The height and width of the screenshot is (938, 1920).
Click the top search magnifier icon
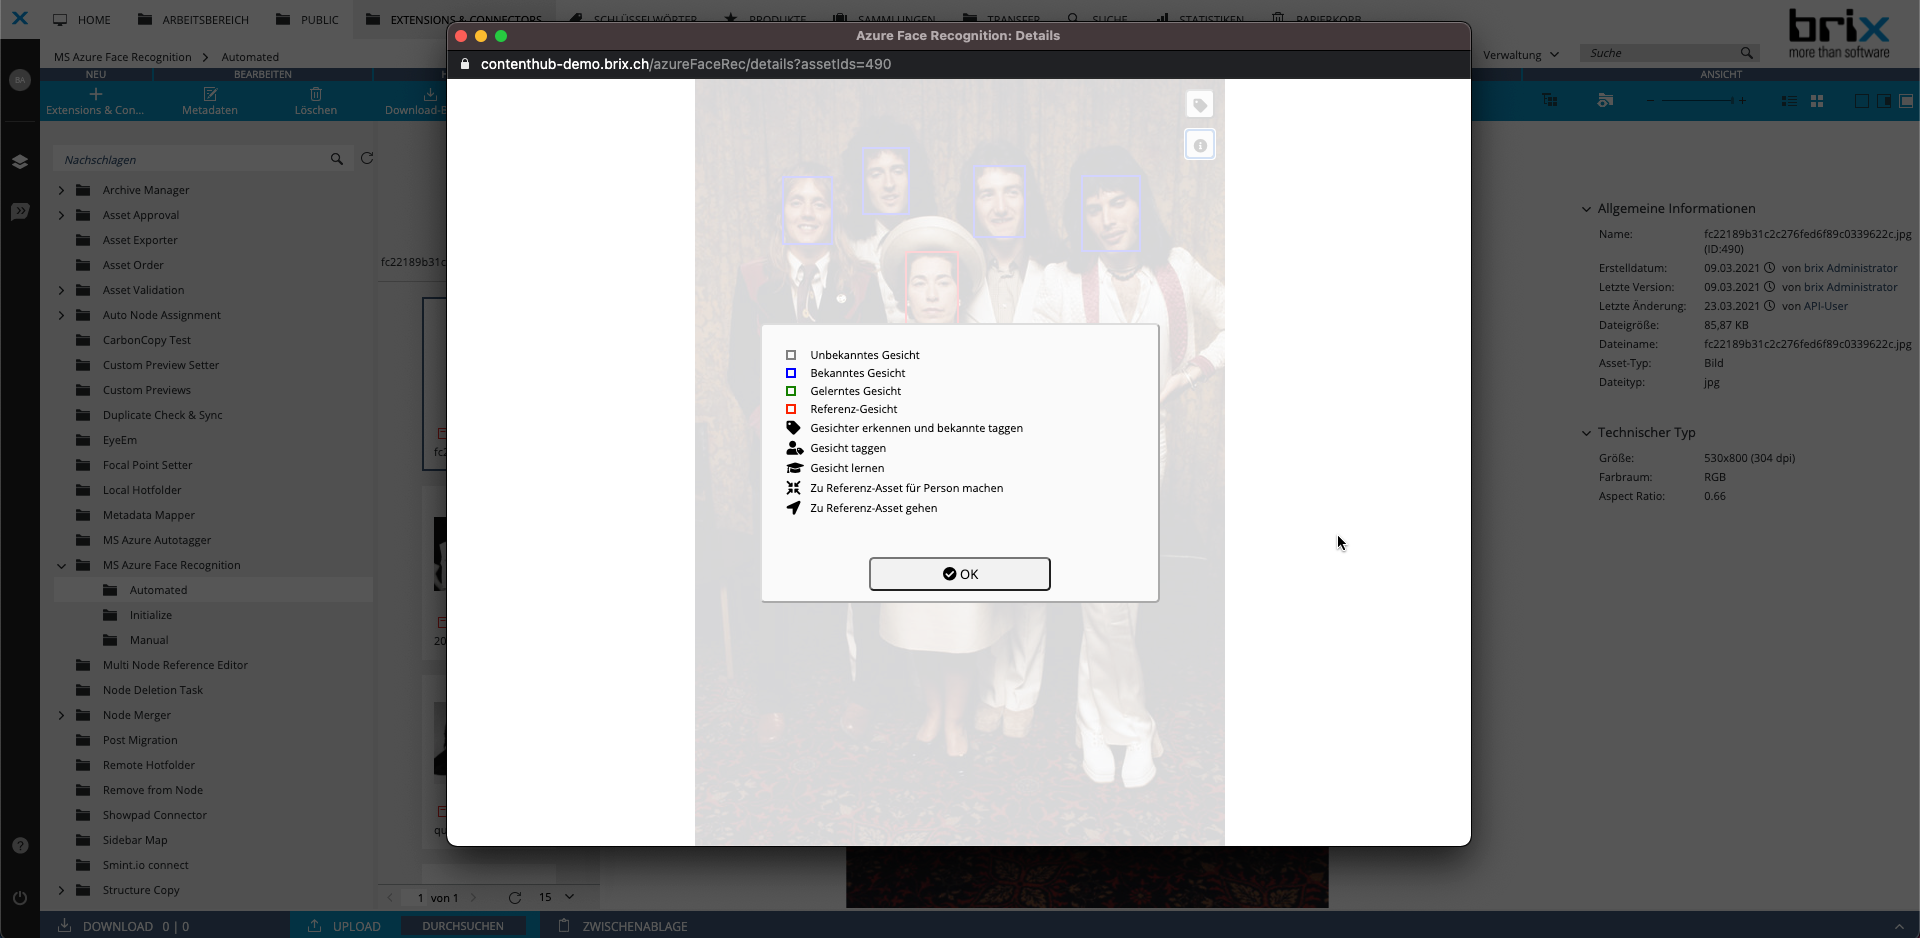pyautogui.click(x=1746, y=53)
